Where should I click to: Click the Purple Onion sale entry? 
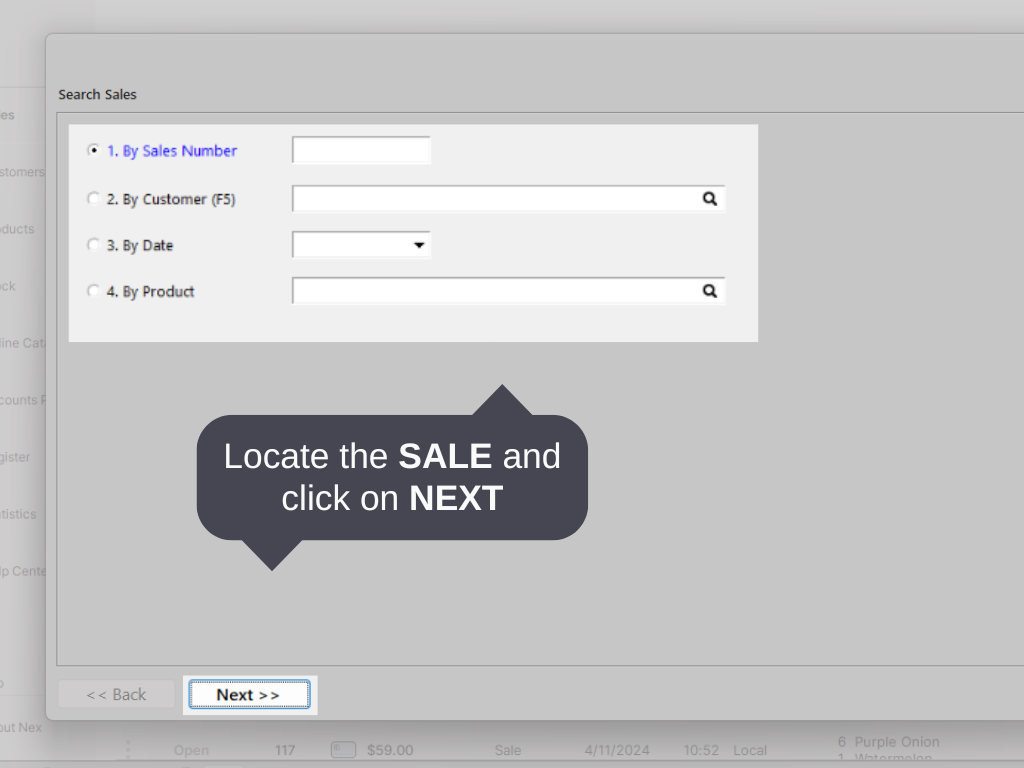[888, 742]
